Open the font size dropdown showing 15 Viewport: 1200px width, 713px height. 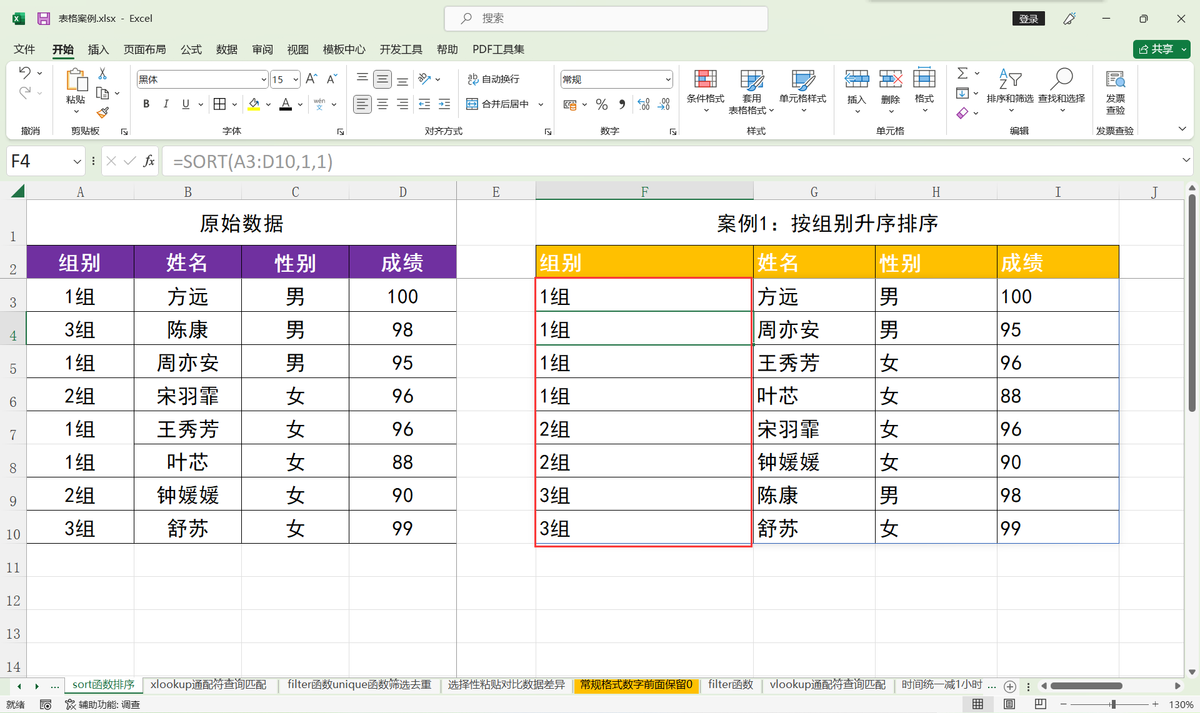(x=295, y=79)
